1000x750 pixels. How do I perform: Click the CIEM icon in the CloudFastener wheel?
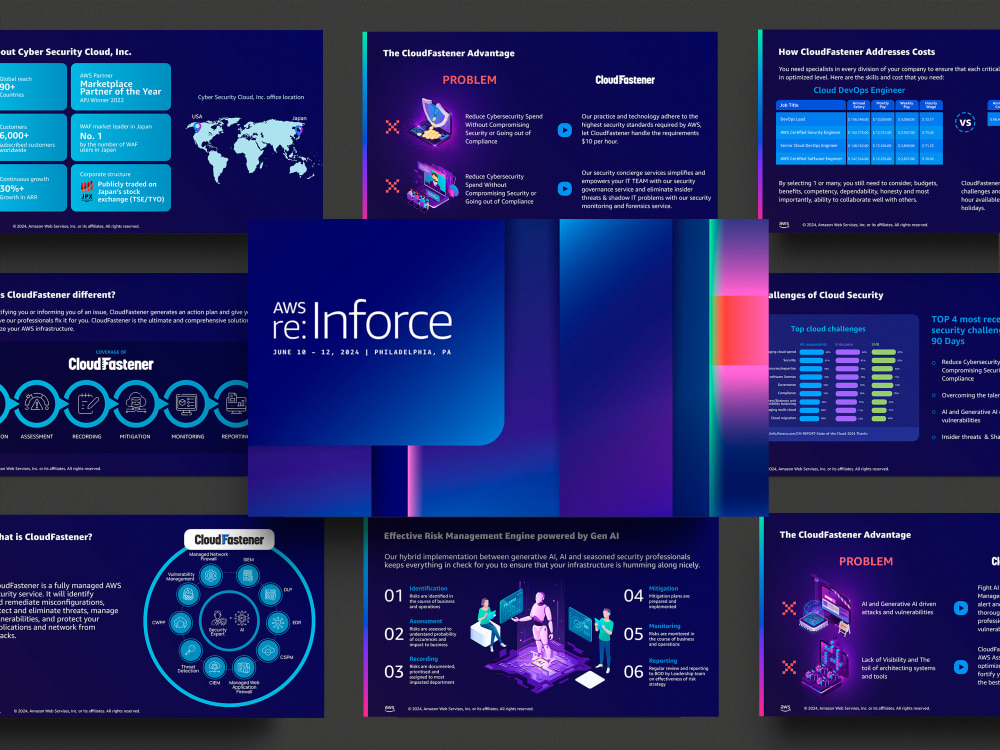[x=215, y=666]
